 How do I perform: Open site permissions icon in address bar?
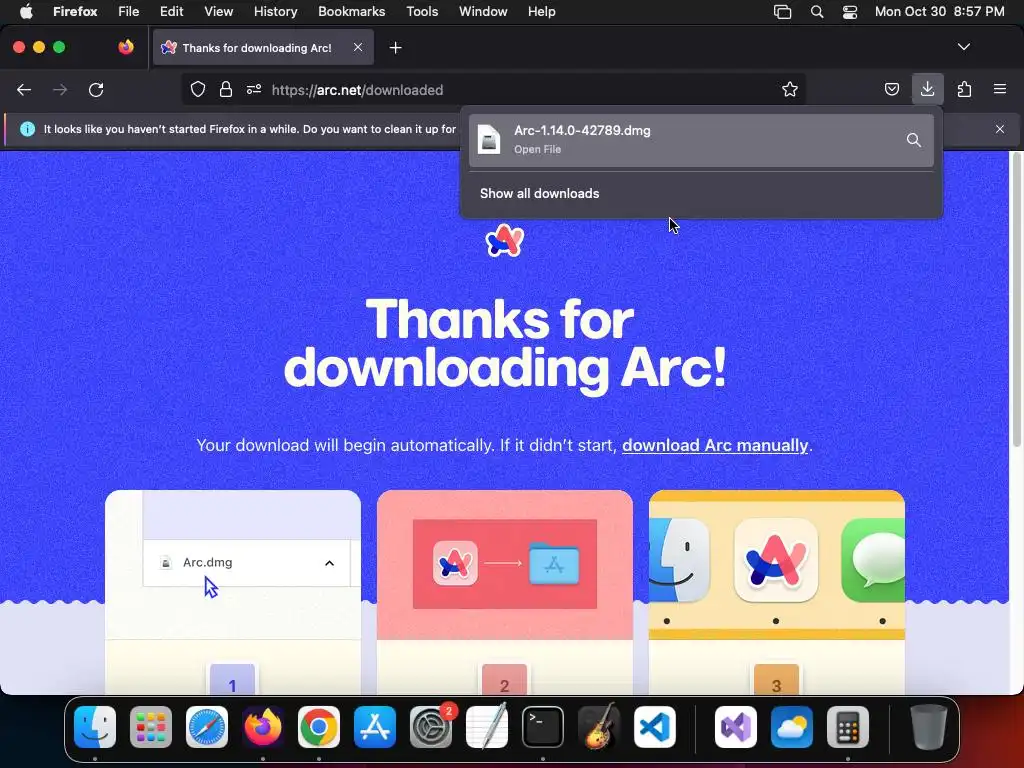pos(254,89)
